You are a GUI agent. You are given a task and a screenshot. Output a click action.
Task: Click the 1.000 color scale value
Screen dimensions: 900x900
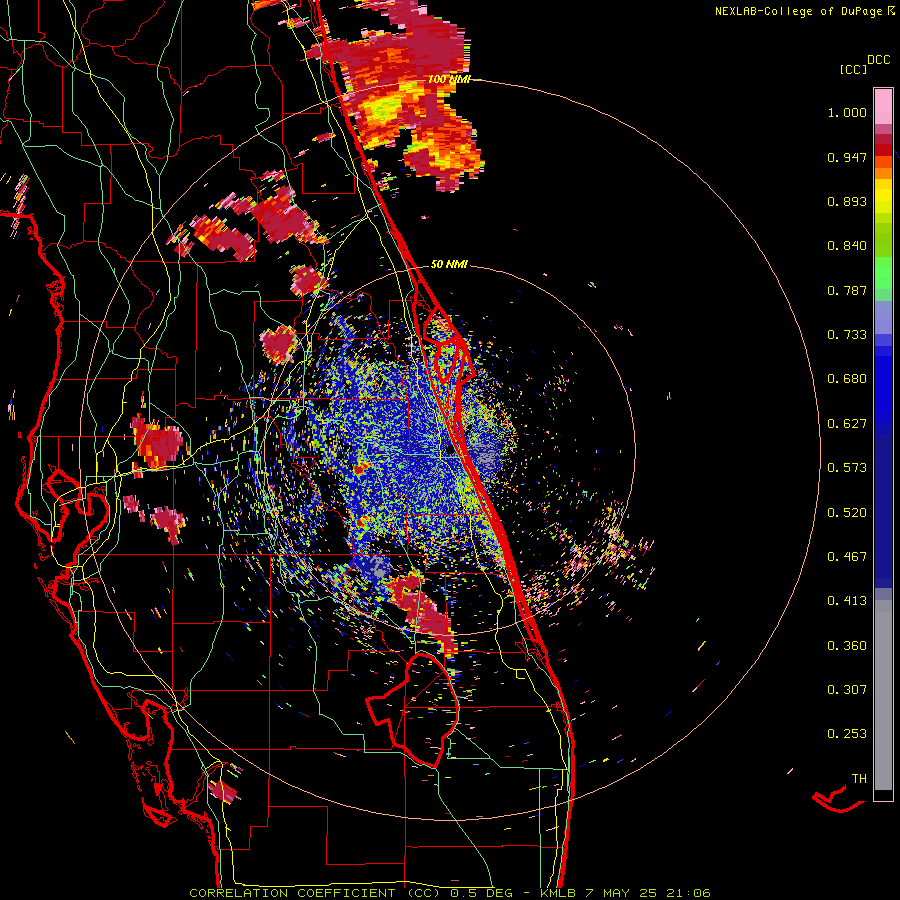[847, 112]
